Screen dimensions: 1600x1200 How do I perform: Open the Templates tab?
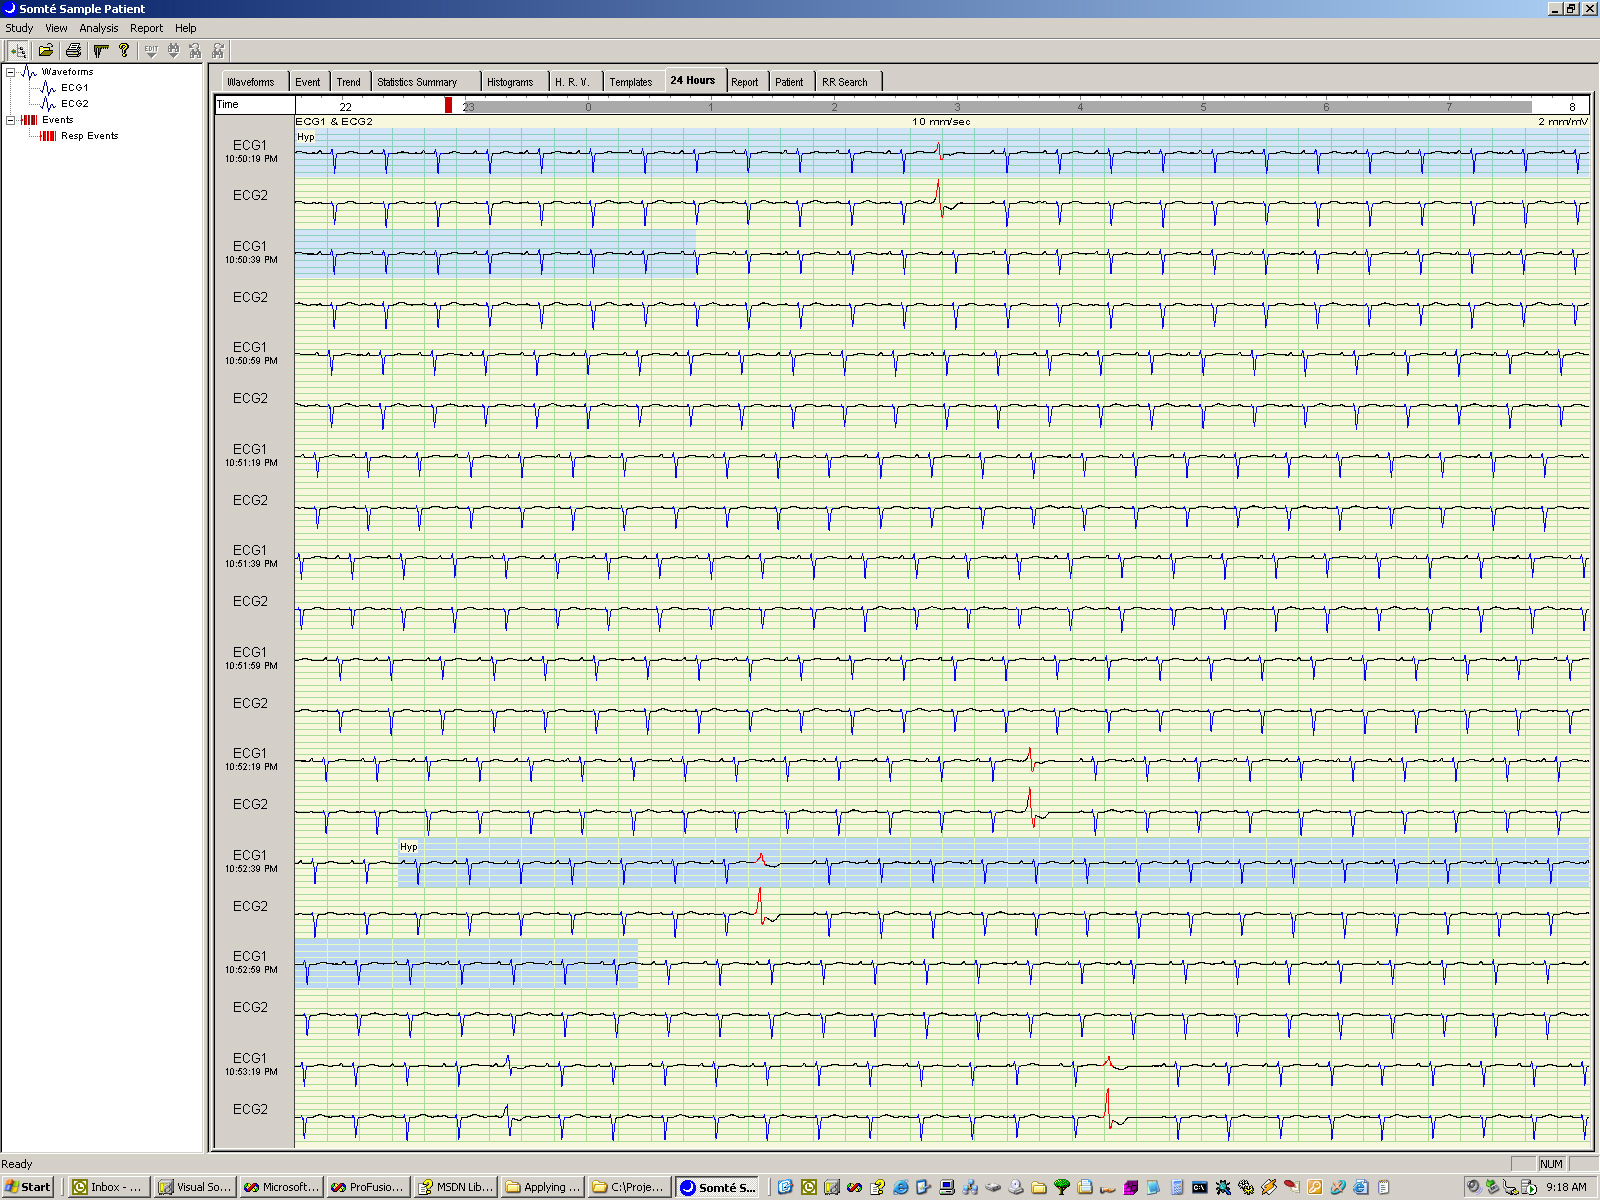point(631,81)
